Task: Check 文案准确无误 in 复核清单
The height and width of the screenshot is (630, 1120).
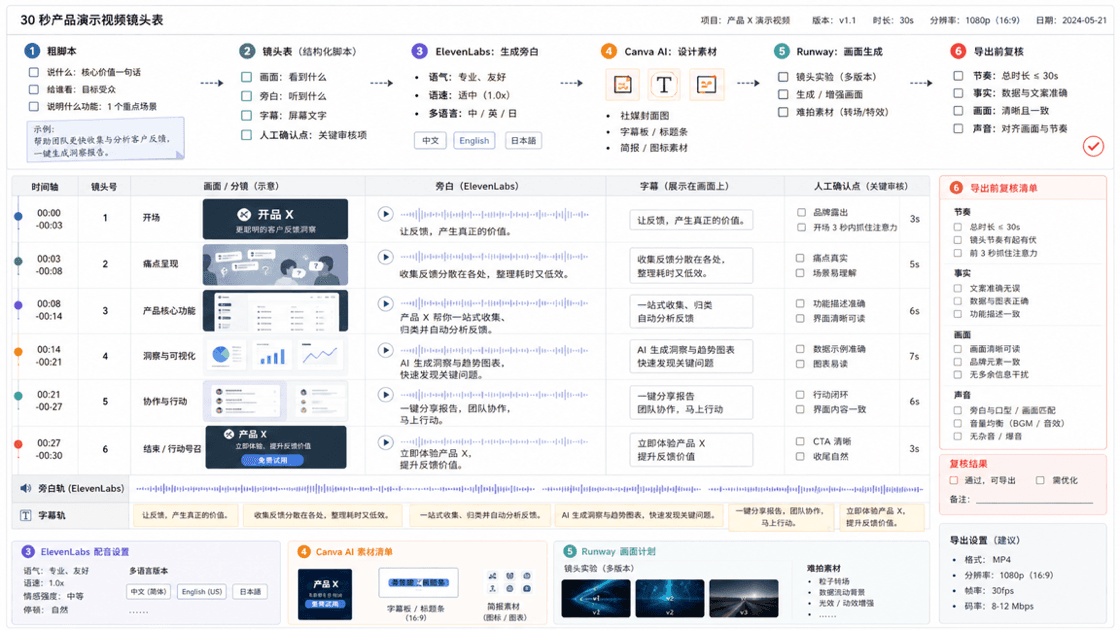Action: click(957, 289)
